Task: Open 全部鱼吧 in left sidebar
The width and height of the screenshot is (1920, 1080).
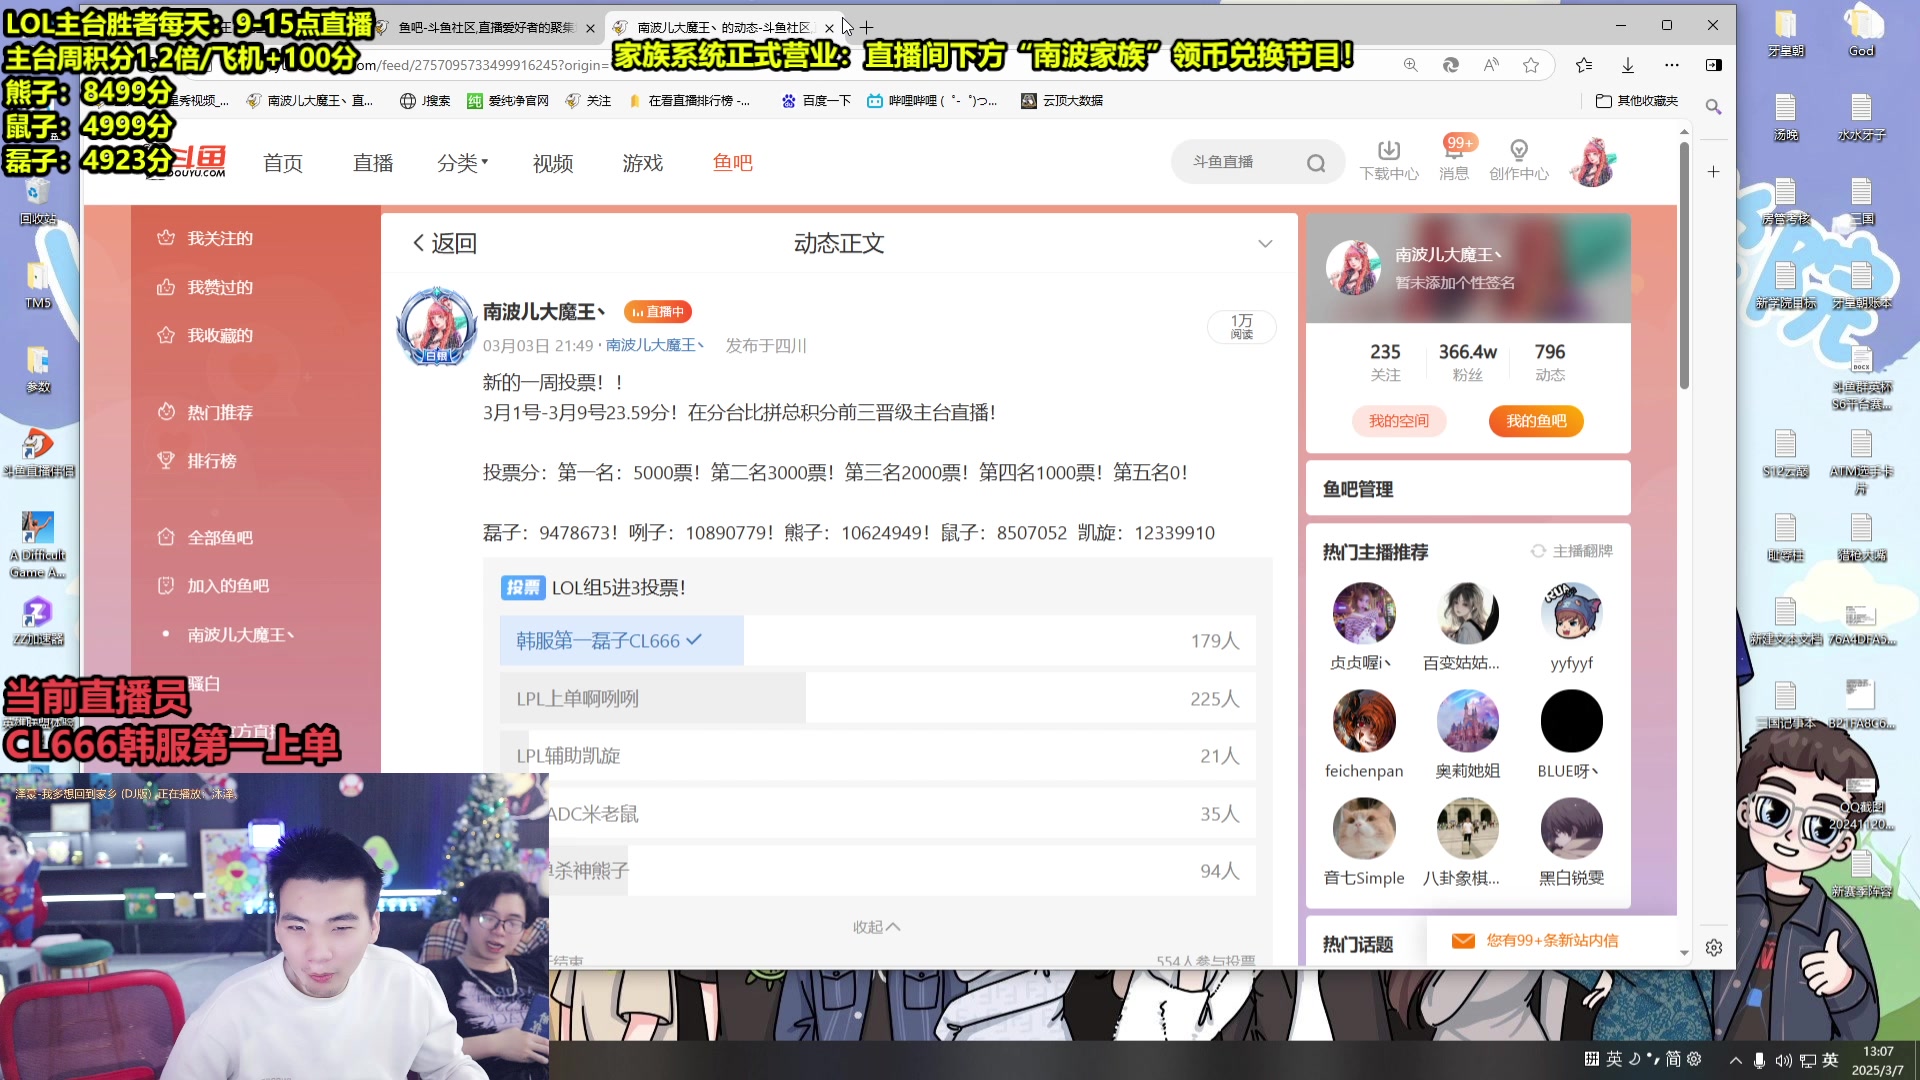Action: click(205, 537)
